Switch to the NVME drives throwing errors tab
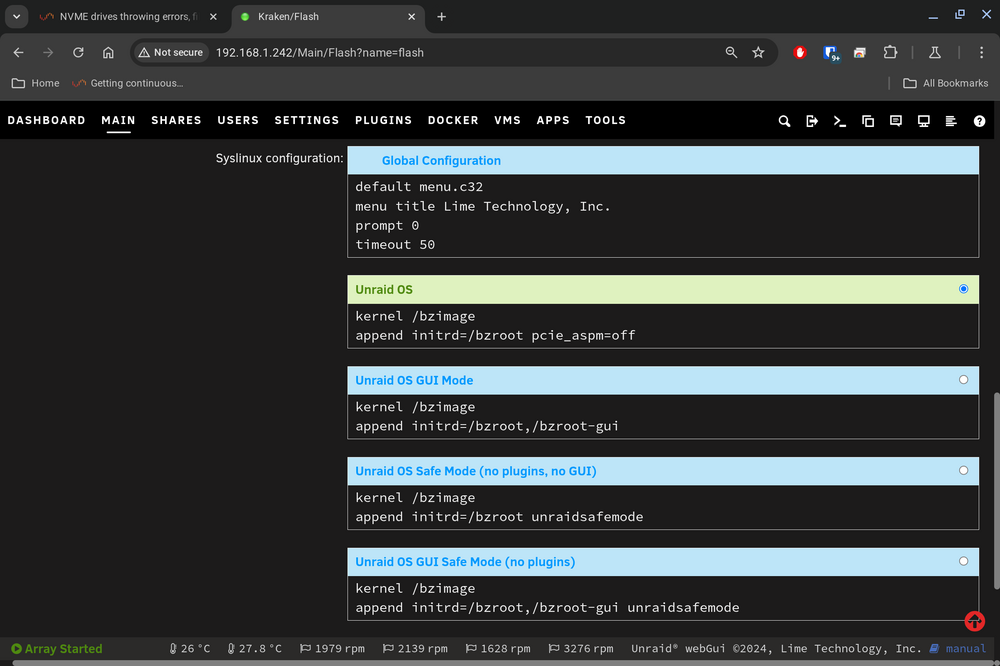Image resolution: width=1000 pixels, height=666 pixels. [128, 17]
